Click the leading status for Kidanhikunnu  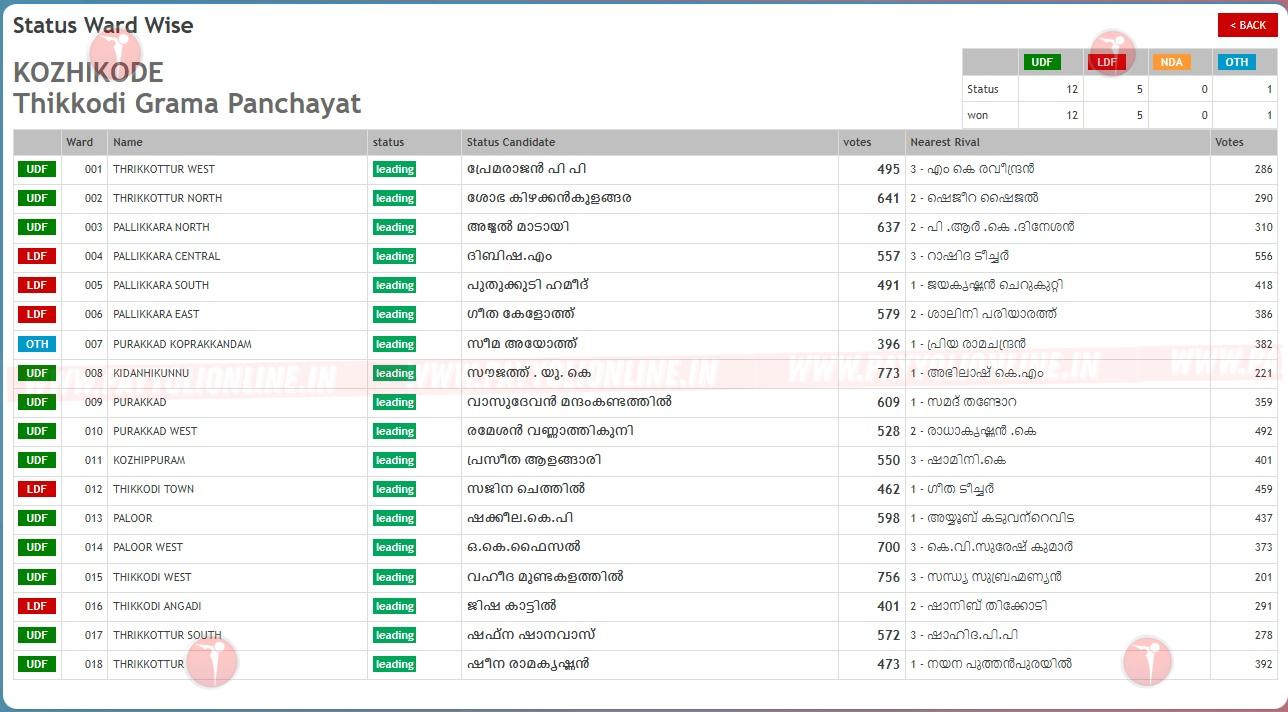point(394,373)
